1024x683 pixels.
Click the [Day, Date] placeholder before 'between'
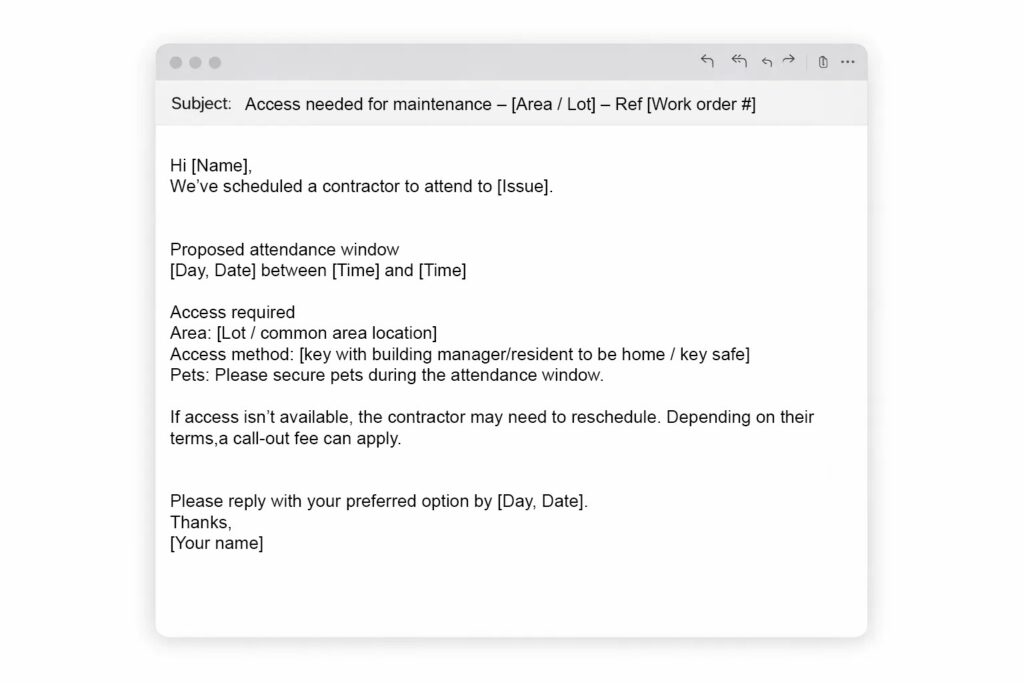pyautogui.click(x=213, y=270)
